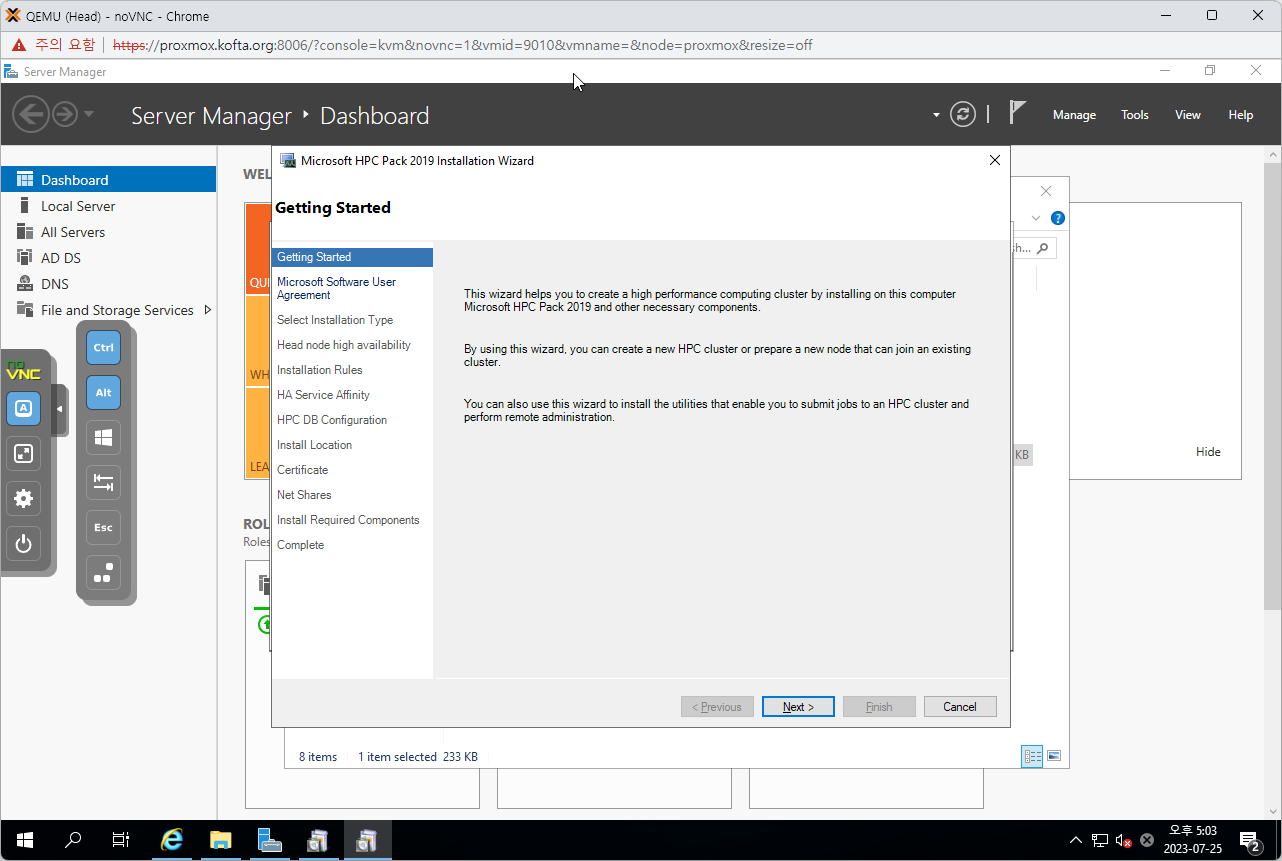Cancel the HPC Pack installation wizard
1282x861 pixels.
coord(959,707)
